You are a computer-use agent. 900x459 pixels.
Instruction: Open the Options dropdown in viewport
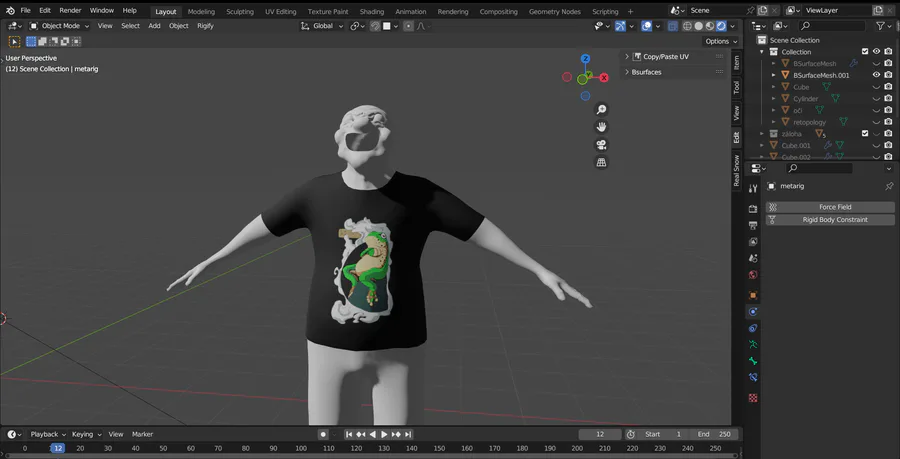[721, 41]
